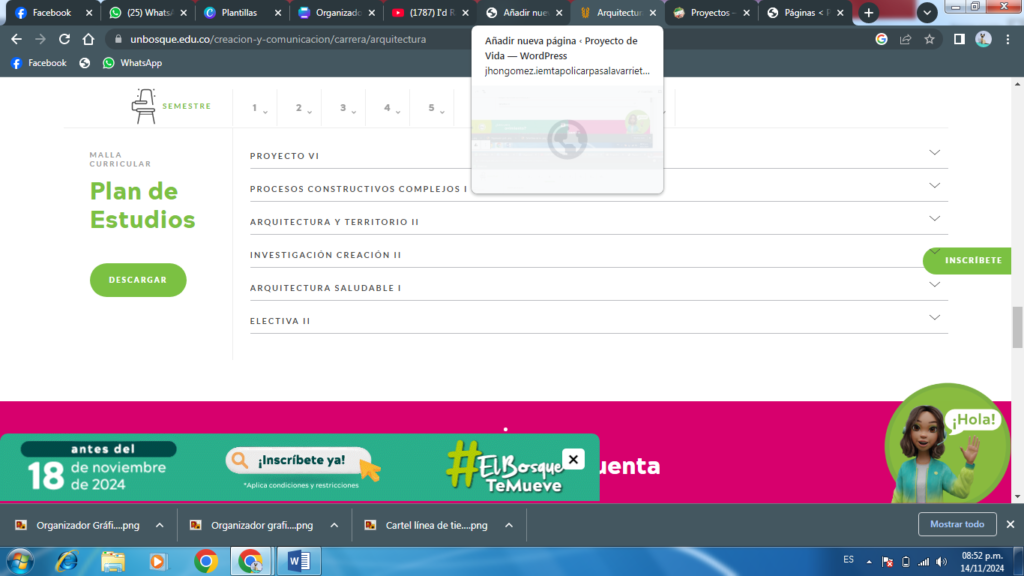
Task: Expand PROCESOS CONSTRUCTIVOS COMPLEJOS I details
Action: tap(934, 186)
